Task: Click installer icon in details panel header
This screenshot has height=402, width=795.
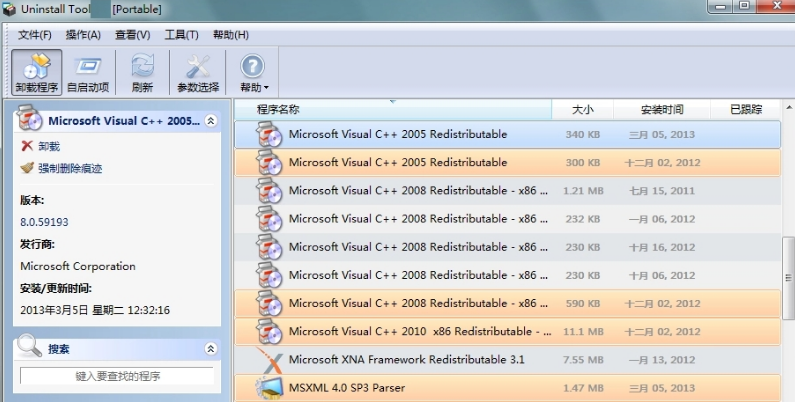Action: click(x=29, y=118)
